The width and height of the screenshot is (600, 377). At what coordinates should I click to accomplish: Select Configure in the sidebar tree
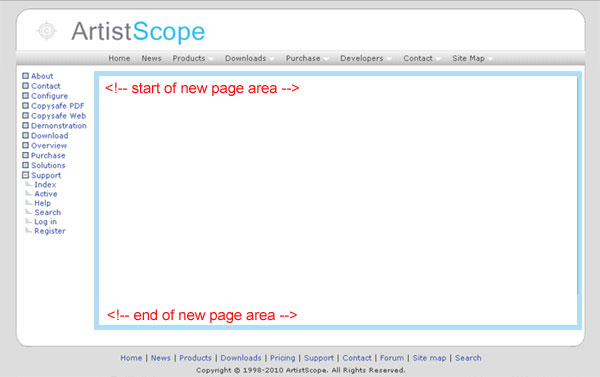pos(49,96)
